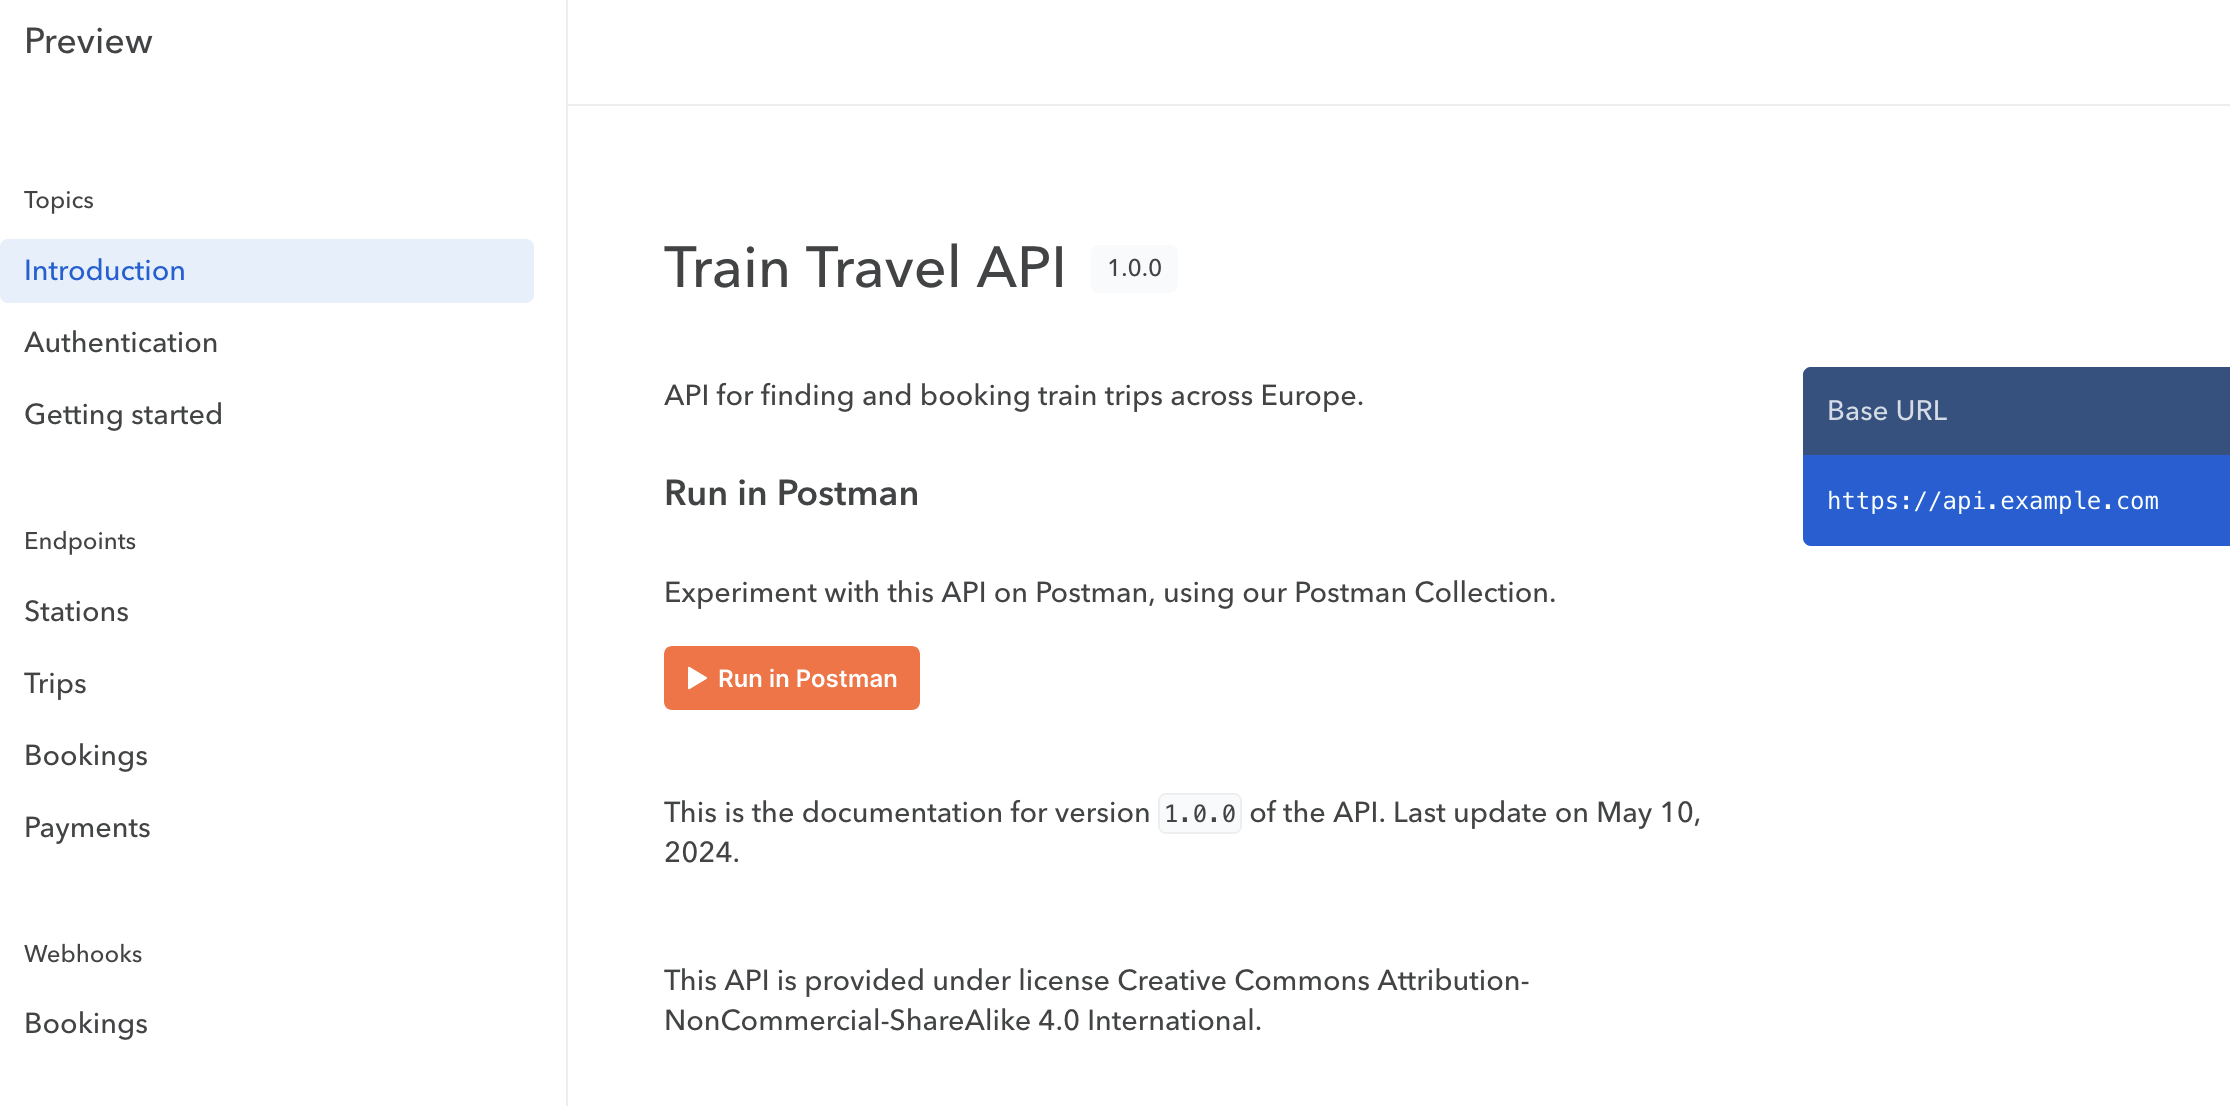Click the Base URL value https://api.example.com
Image resolution: width=2230 pixels, height=1106 pixels.
[1992, 500]
